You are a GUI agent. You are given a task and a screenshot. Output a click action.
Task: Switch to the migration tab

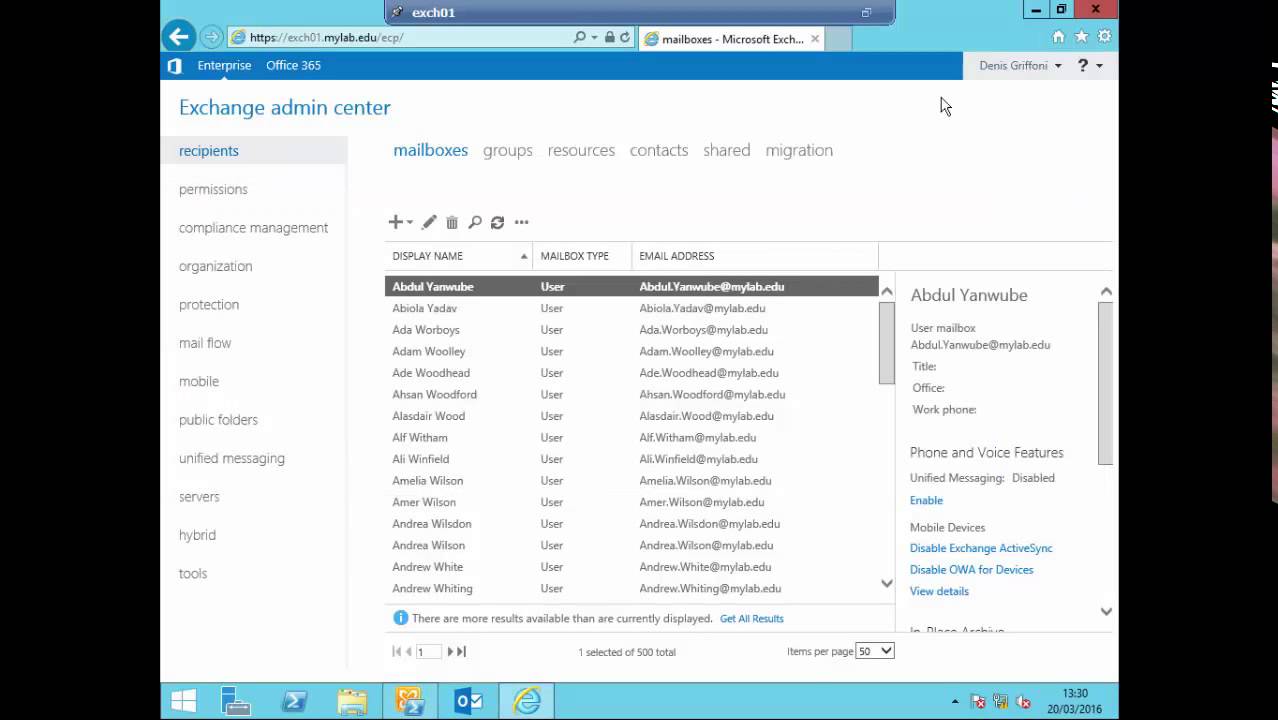pyautogui.click(x=799, y=150)
